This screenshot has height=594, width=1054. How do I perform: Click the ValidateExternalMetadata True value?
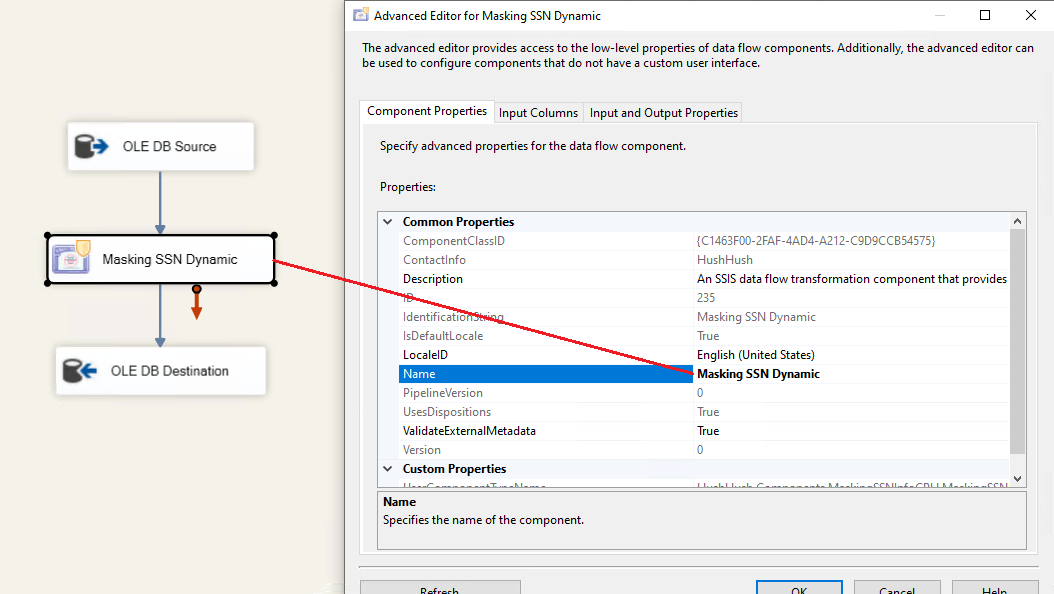[708, 431]
